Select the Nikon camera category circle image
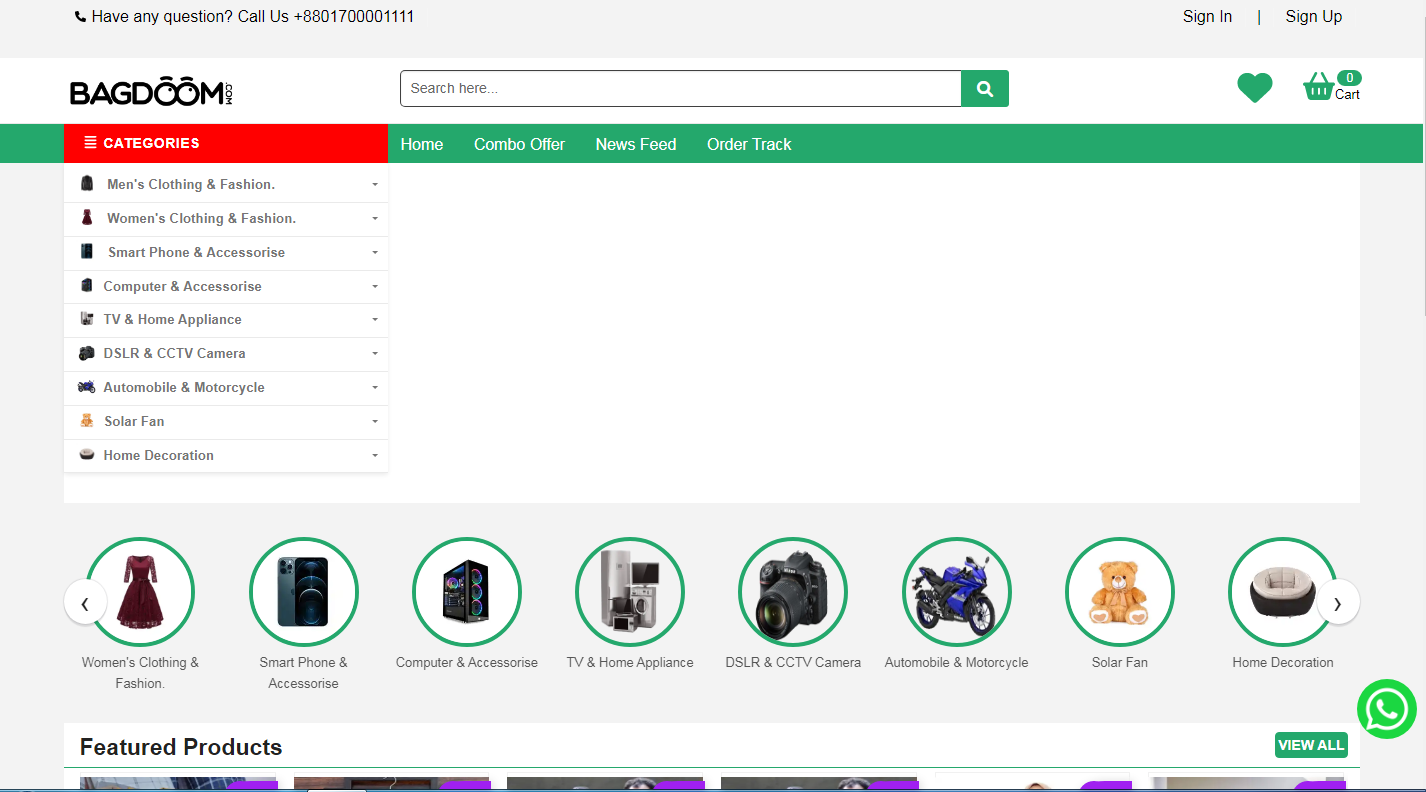The width and height of the screenshot is (1426, 792). pyautogui.click(x=793, y=592)
